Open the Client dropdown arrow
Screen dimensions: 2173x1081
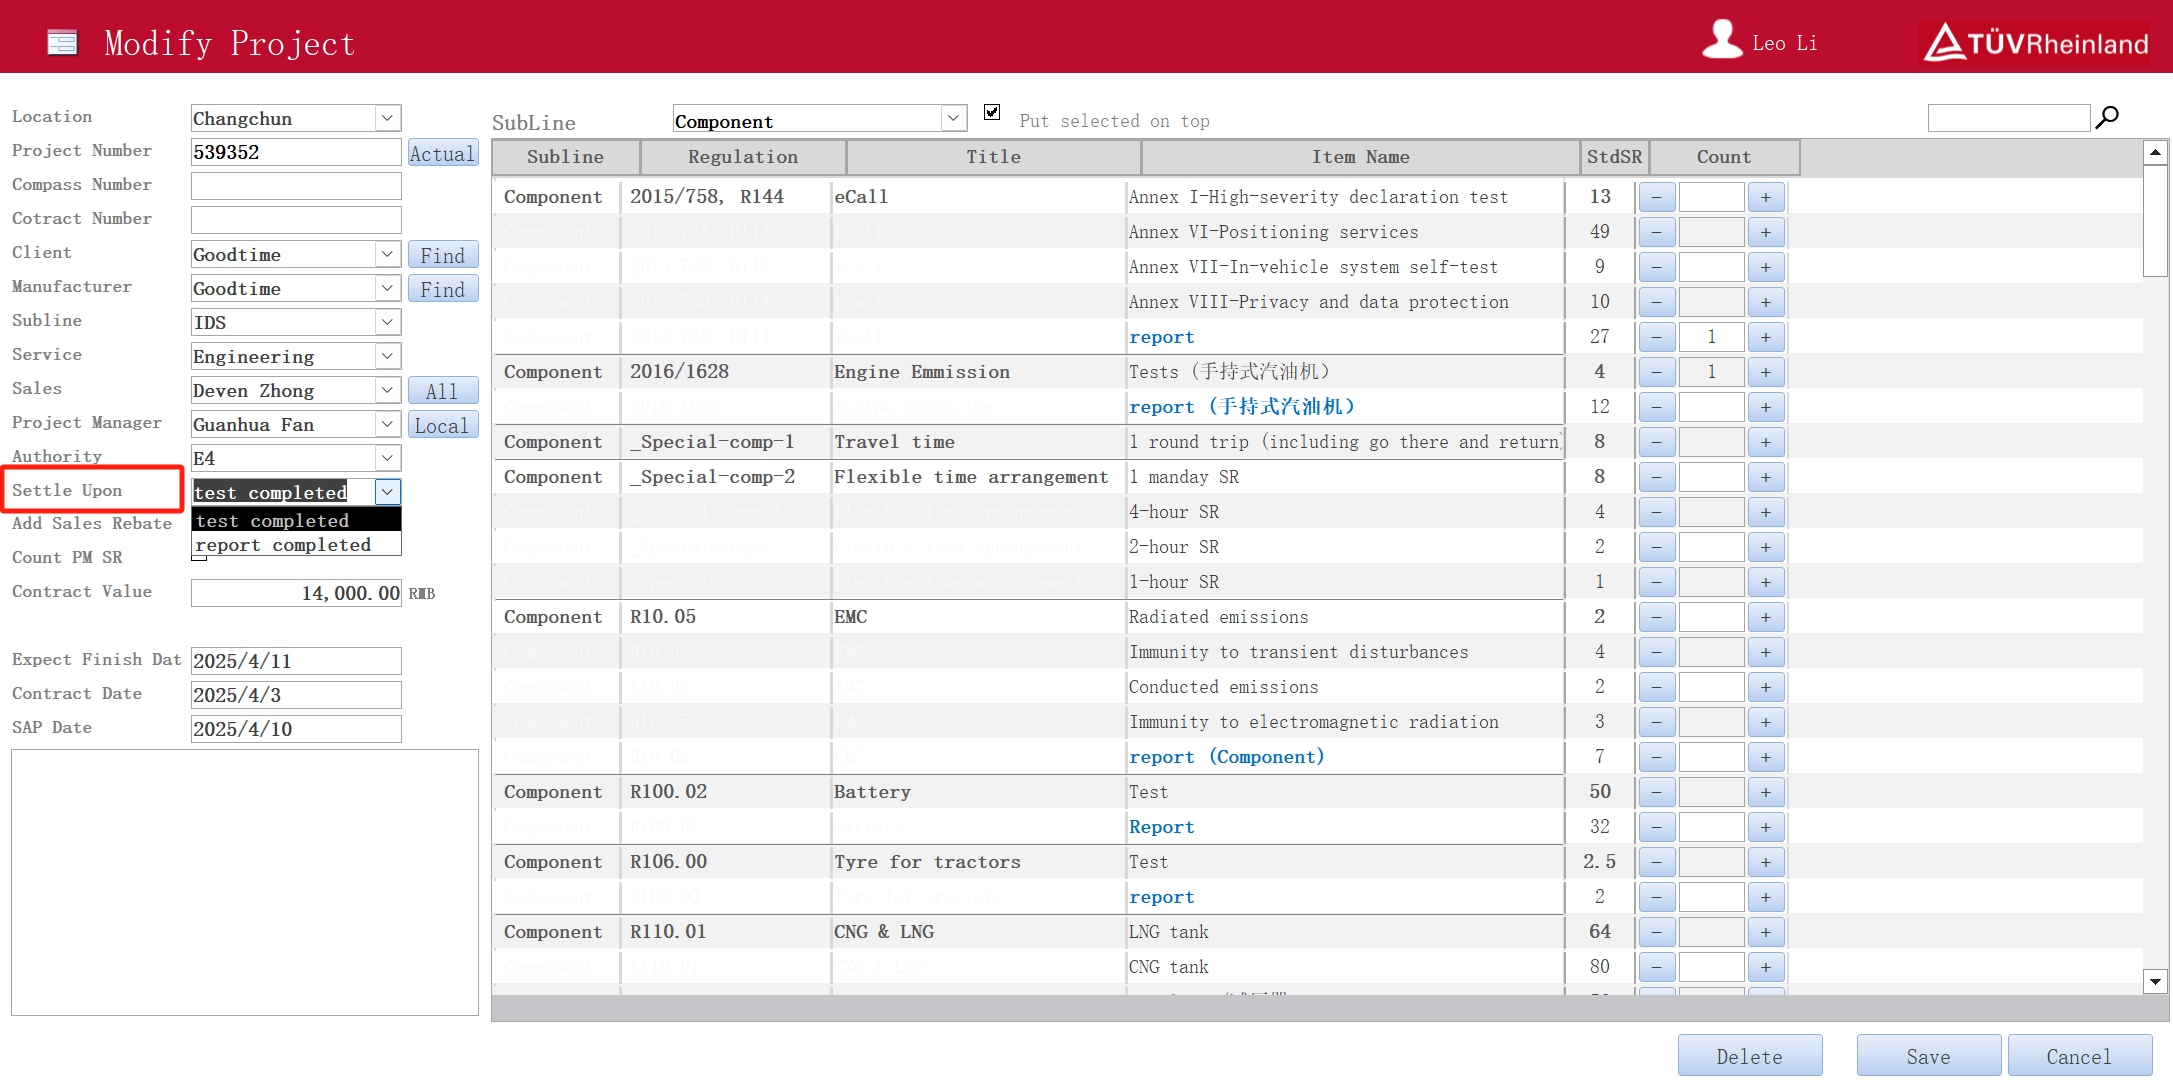click(x=387, y=254)
